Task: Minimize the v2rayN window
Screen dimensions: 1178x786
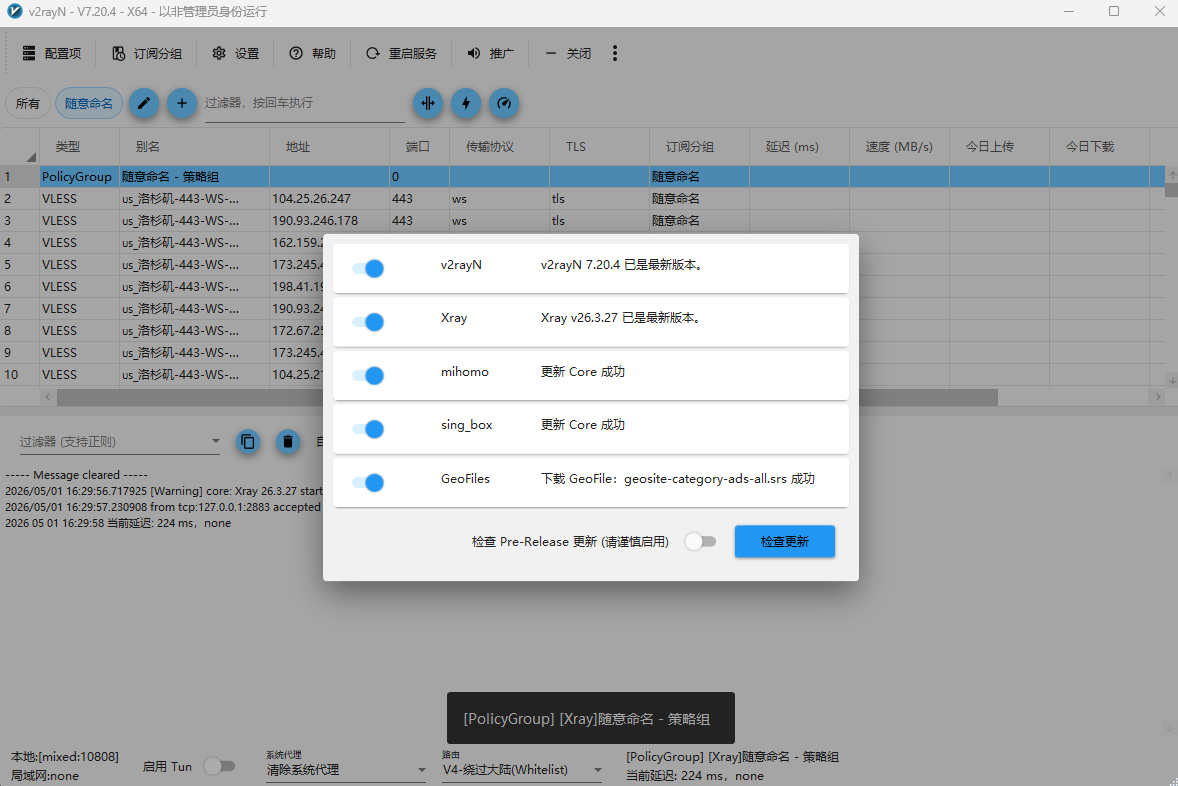Action: (1069, 11)
